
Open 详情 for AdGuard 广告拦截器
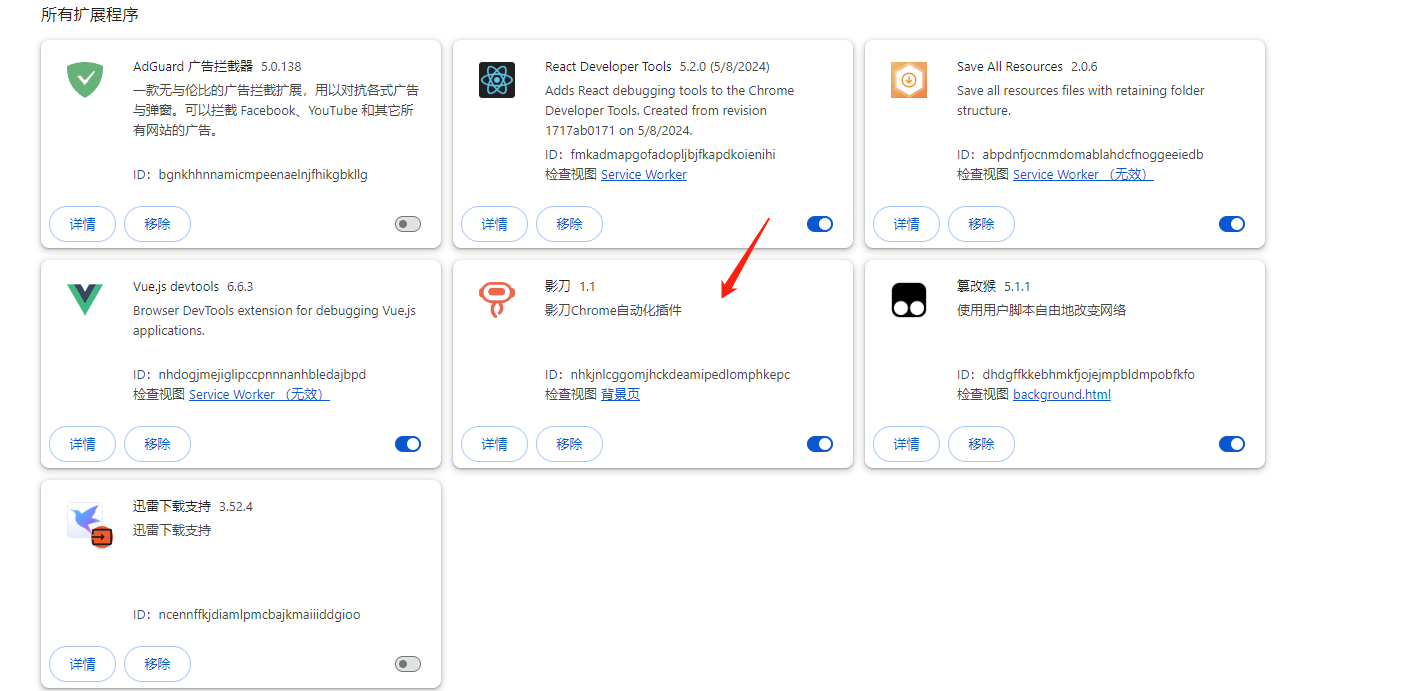tap(83, 224)
